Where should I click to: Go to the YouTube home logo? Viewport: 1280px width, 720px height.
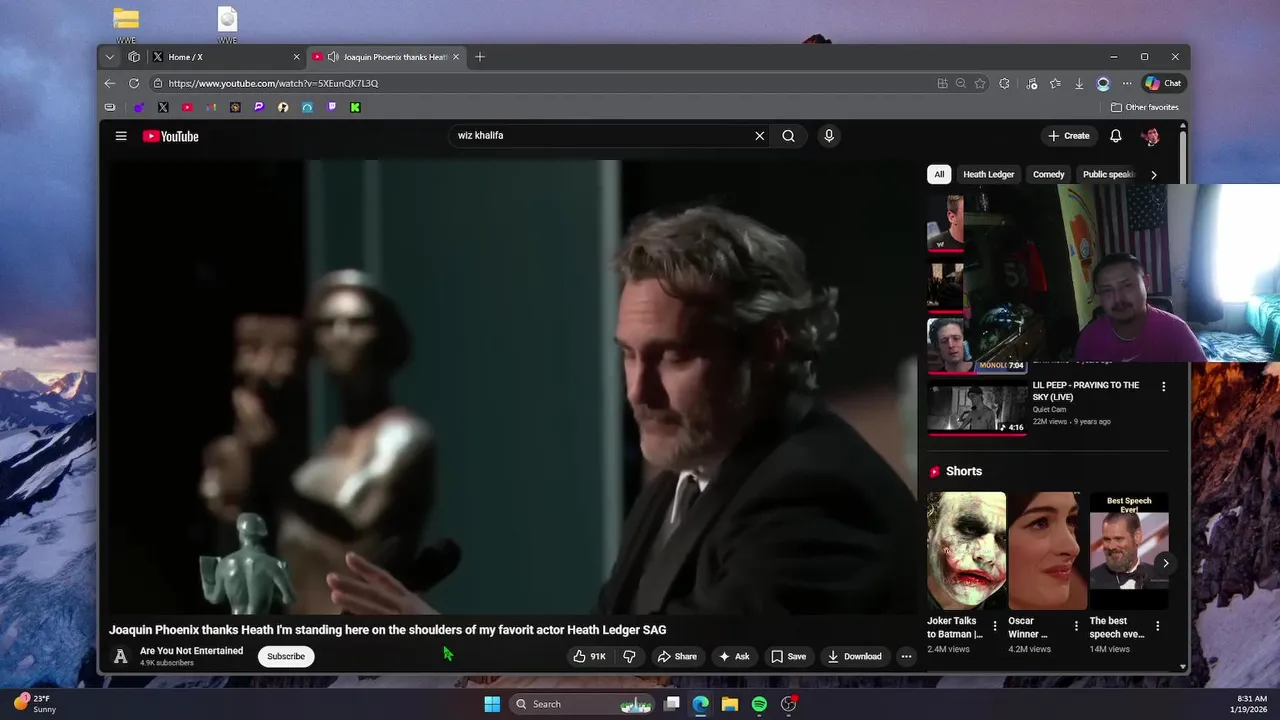171,136
